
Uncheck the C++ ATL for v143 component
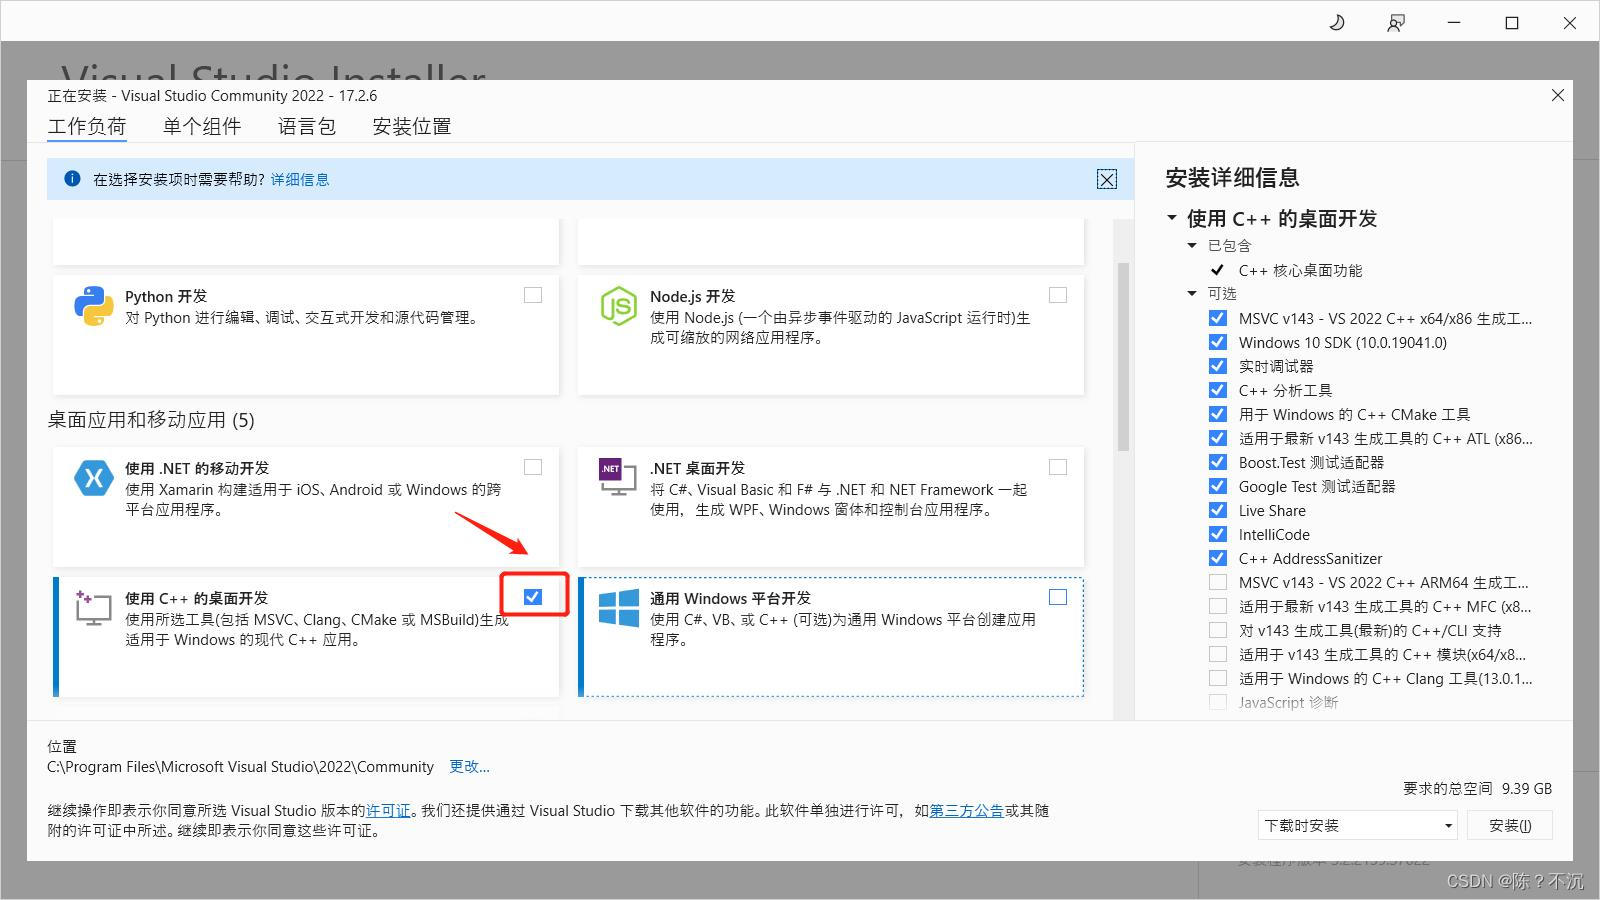1217,438
